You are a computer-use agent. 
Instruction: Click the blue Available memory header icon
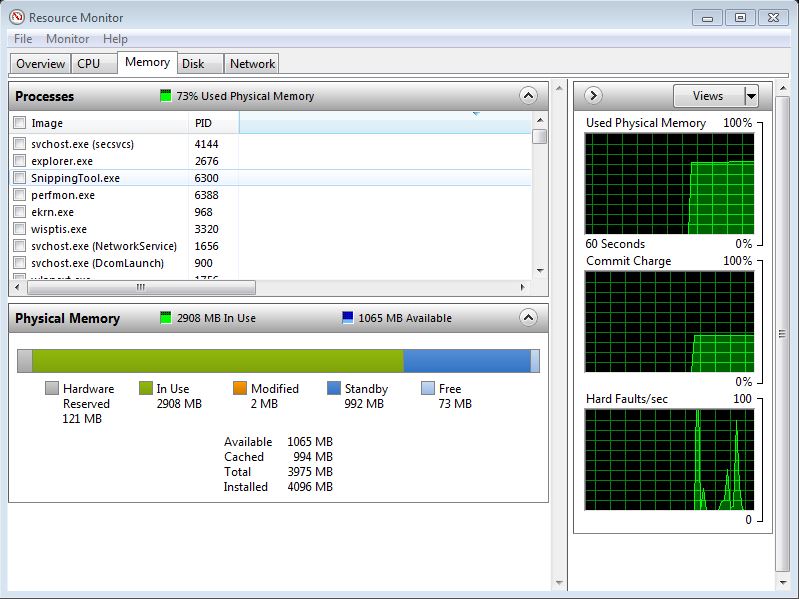tap(348, 318)
